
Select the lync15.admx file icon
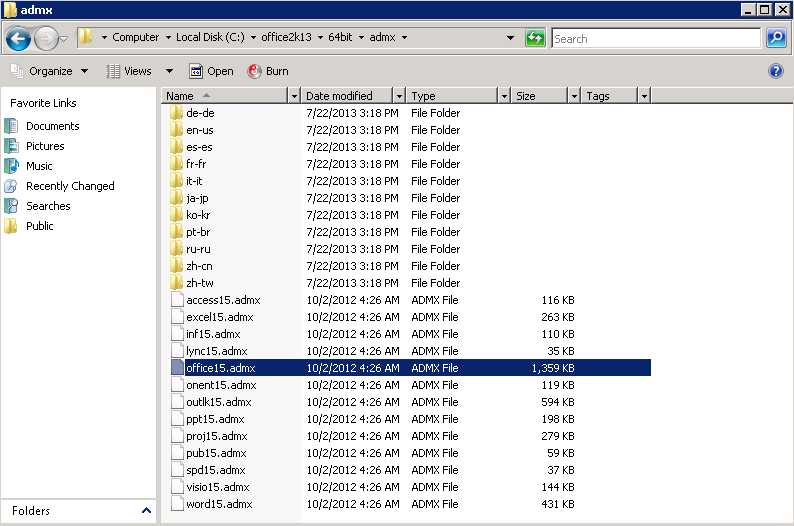(x=177, y=351)
